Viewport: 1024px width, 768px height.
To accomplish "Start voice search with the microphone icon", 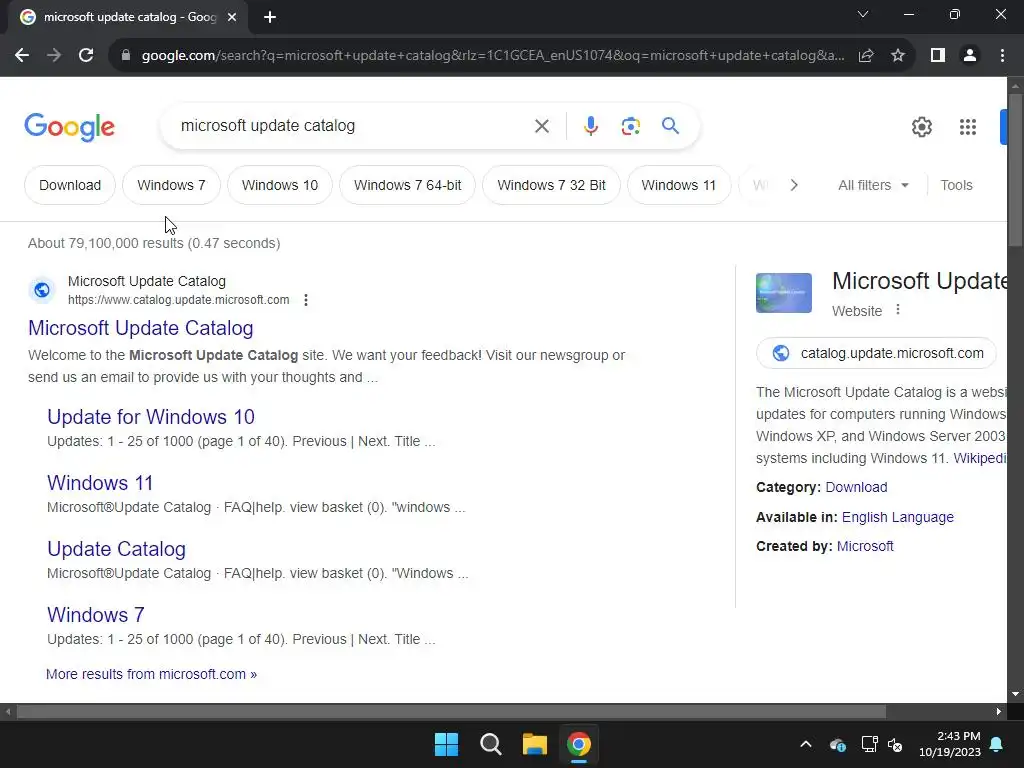I will point(590,126).
